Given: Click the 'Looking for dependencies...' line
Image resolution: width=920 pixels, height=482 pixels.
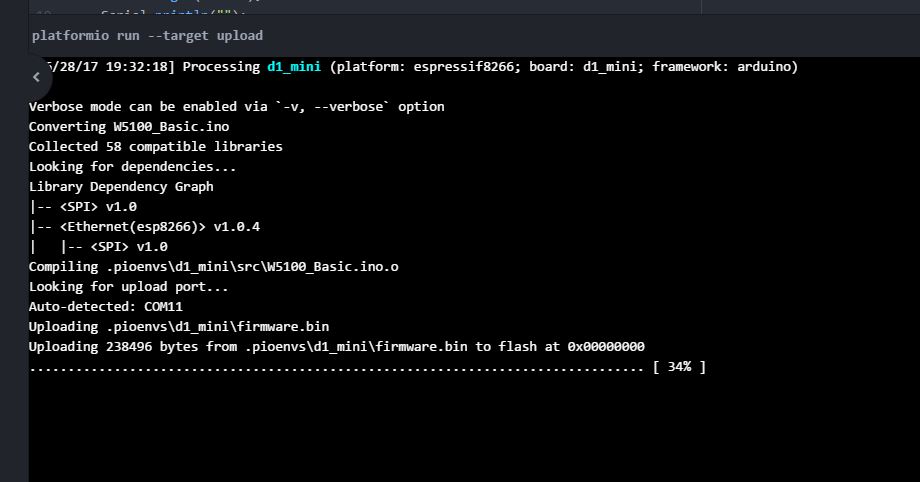Looking at the screenshot, I should click(x=132, y=167).
